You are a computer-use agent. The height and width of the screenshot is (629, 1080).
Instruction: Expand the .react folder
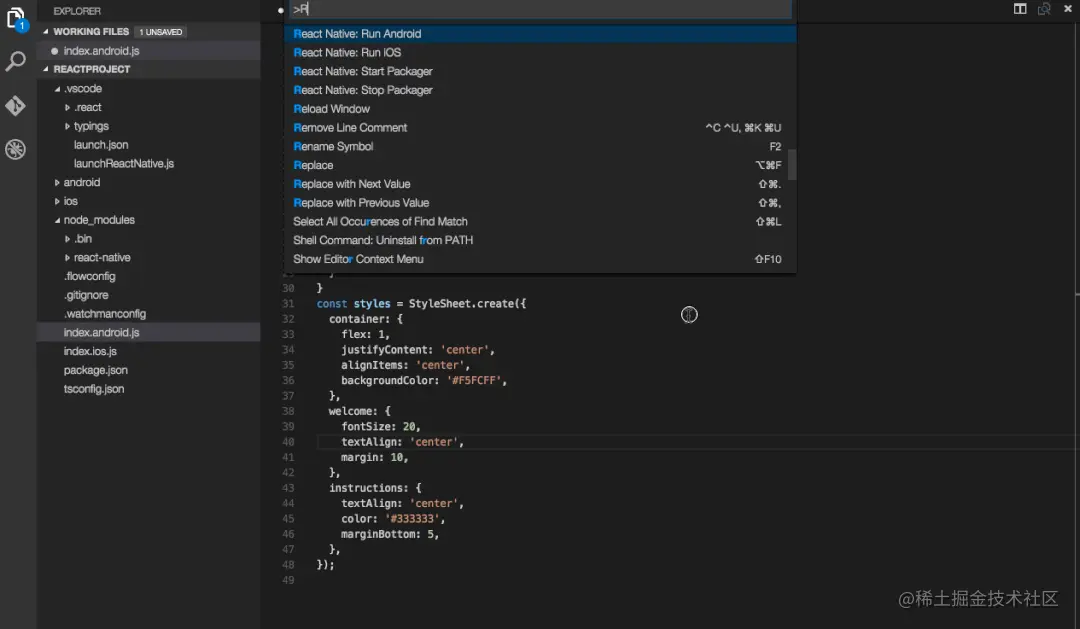pyautogui.click(x=68, y=107)
